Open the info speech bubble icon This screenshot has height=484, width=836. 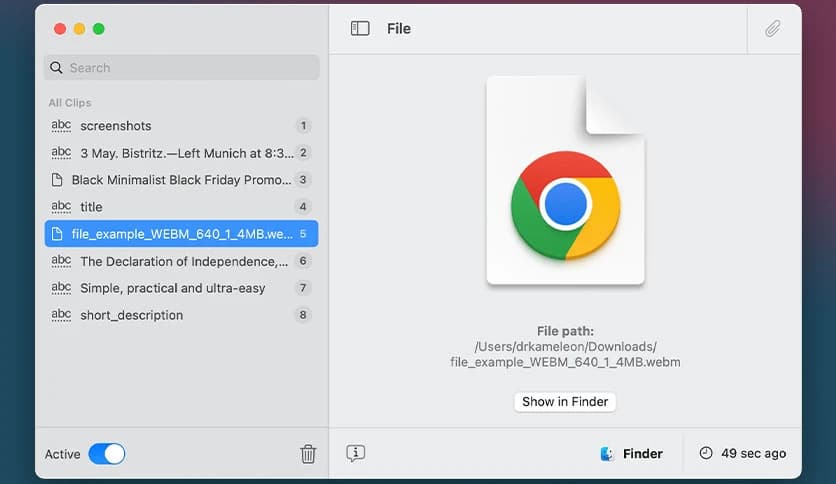click(x=356, y=453)
